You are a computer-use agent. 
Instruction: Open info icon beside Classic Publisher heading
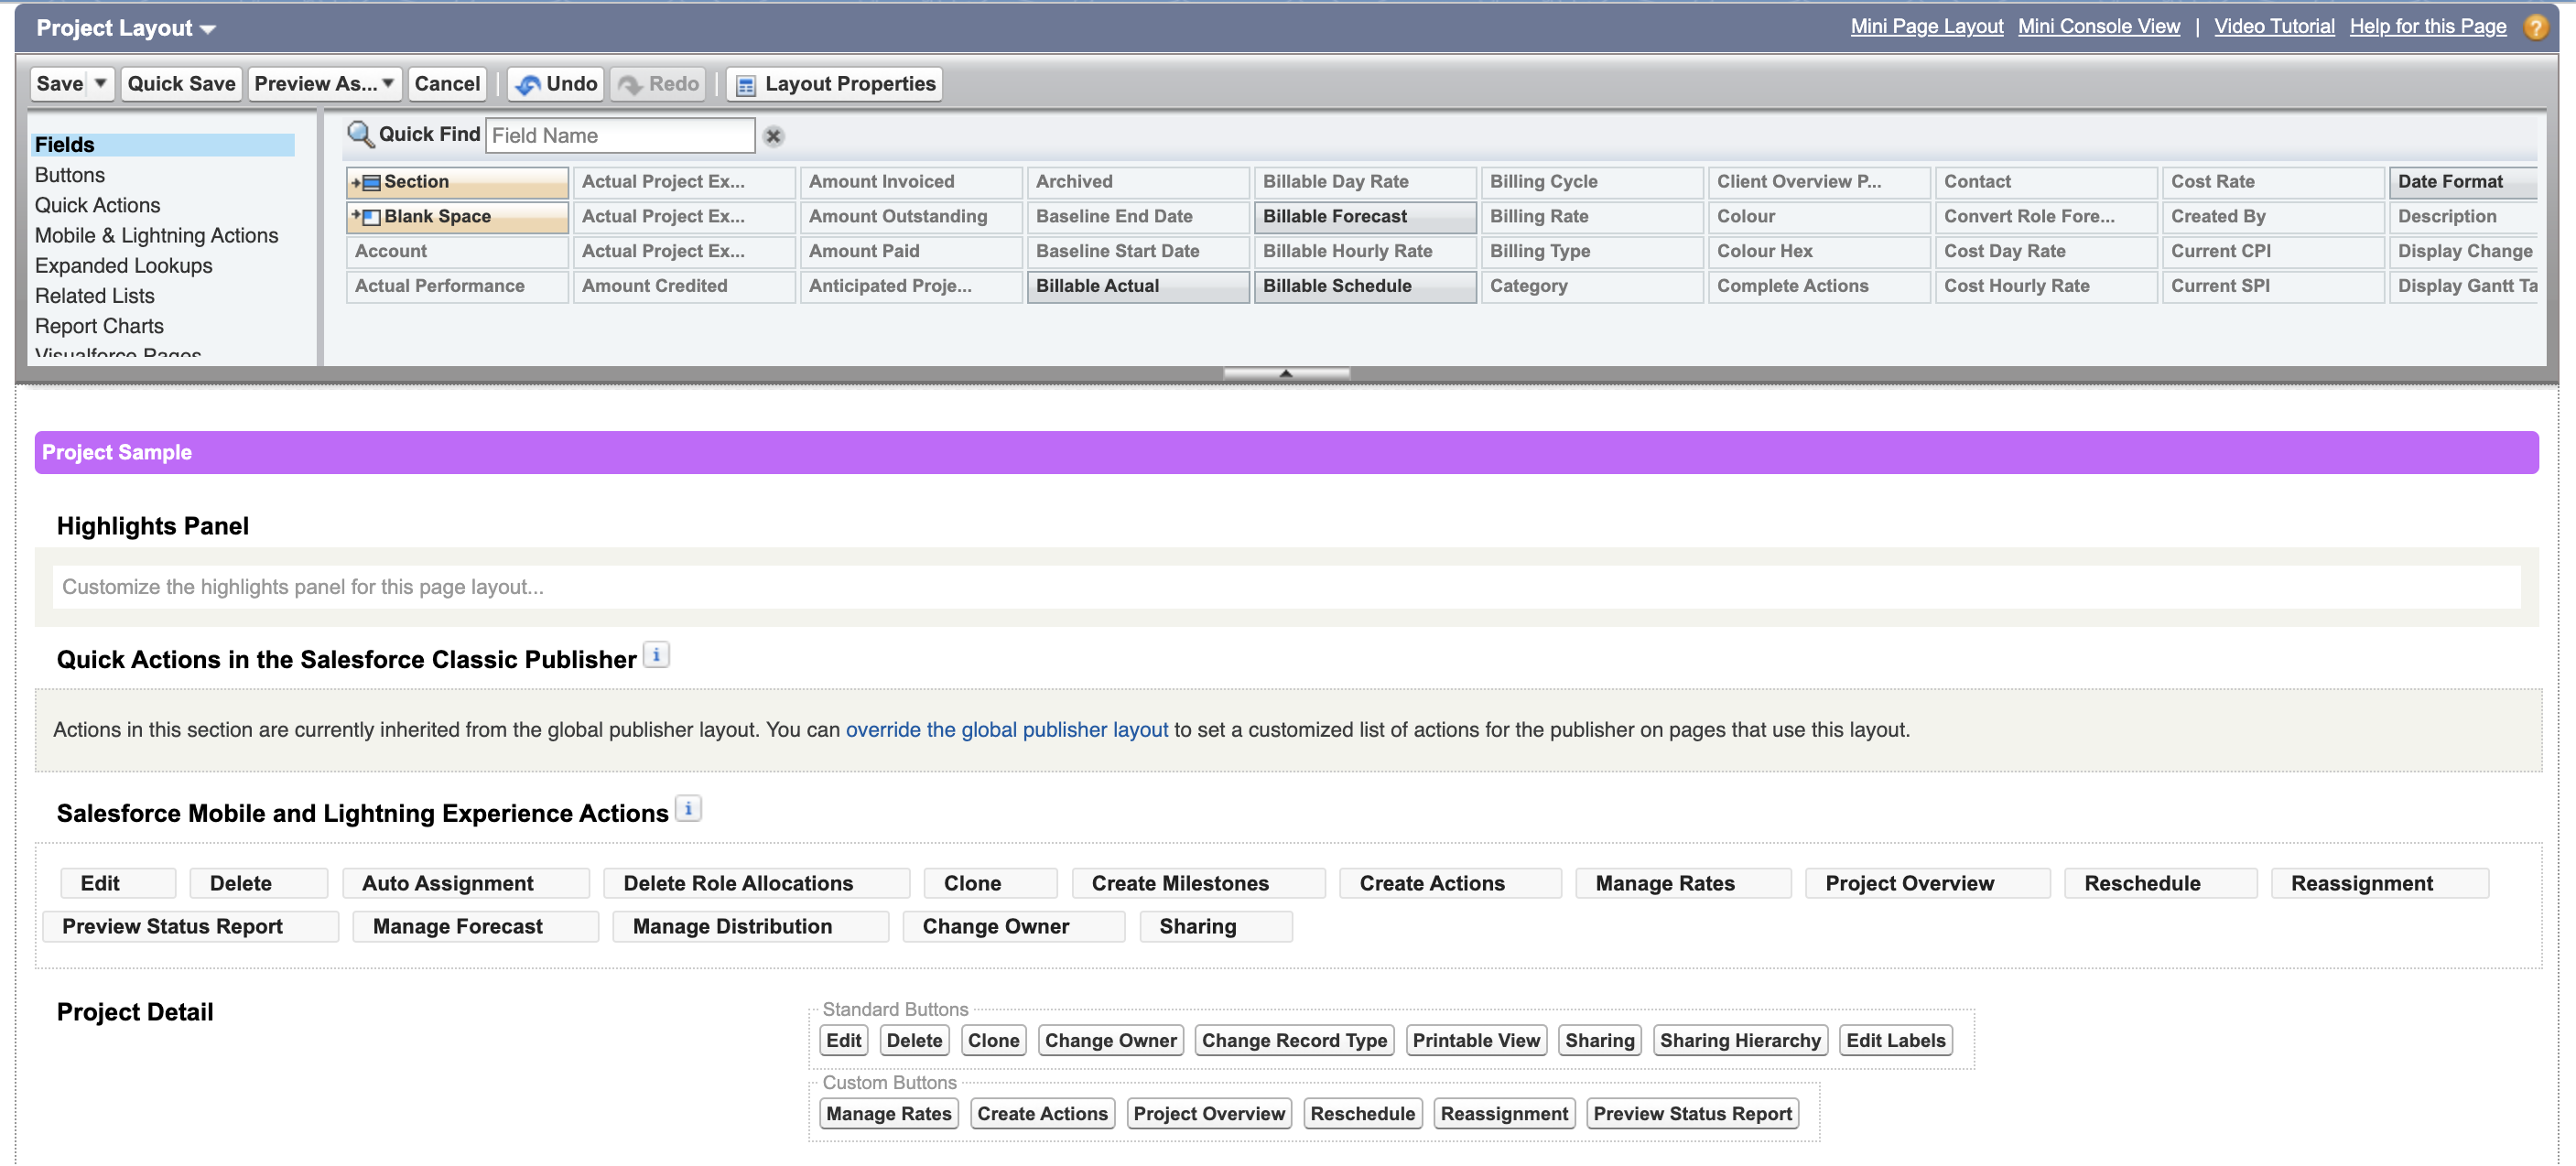pos(656,656)
